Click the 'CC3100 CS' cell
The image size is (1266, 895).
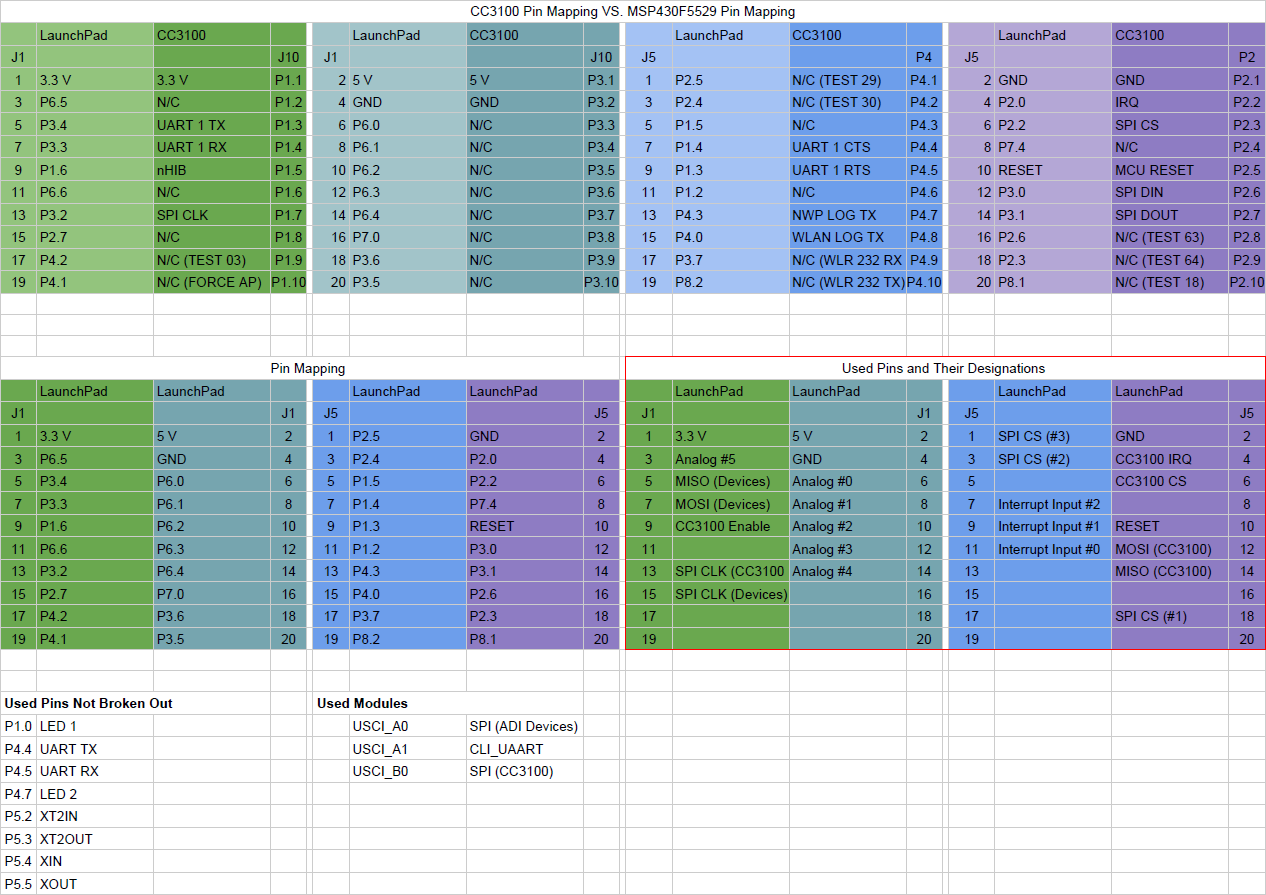[x=1170, y=481]
